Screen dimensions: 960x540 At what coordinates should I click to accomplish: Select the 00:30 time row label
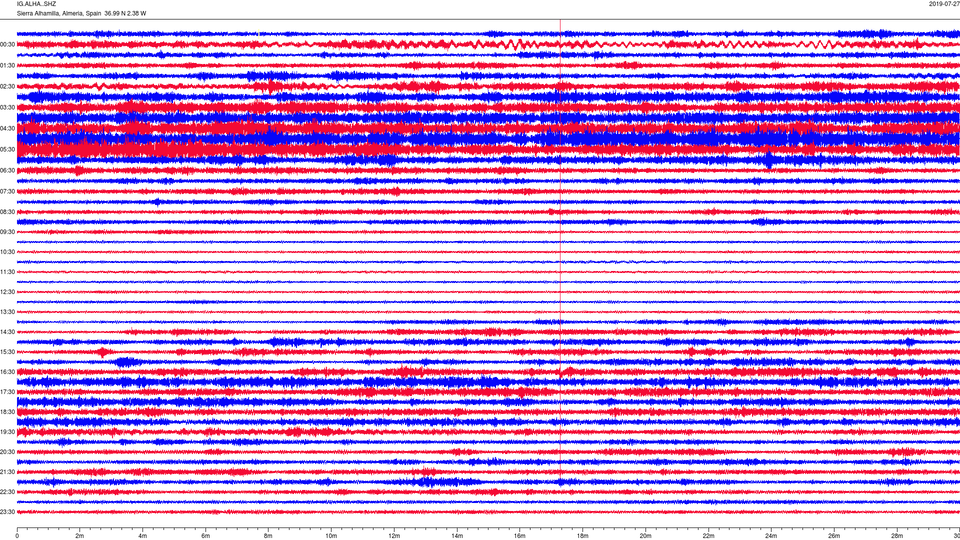click(7, 45)
